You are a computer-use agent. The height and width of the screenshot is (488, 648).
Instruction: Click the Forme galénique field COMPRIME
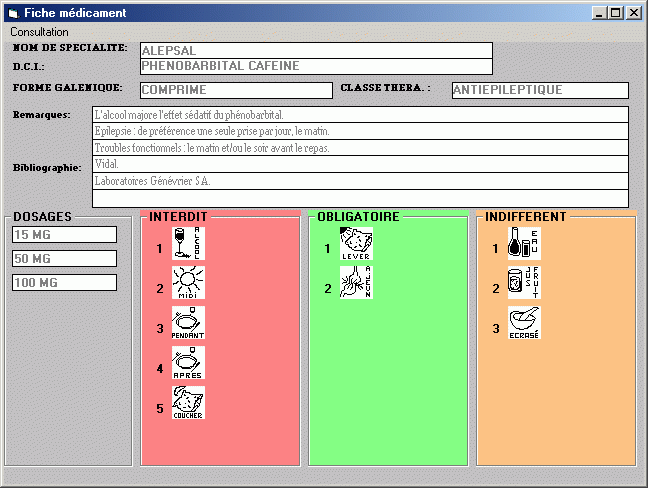pyautogui.click(x=236, y=90)
